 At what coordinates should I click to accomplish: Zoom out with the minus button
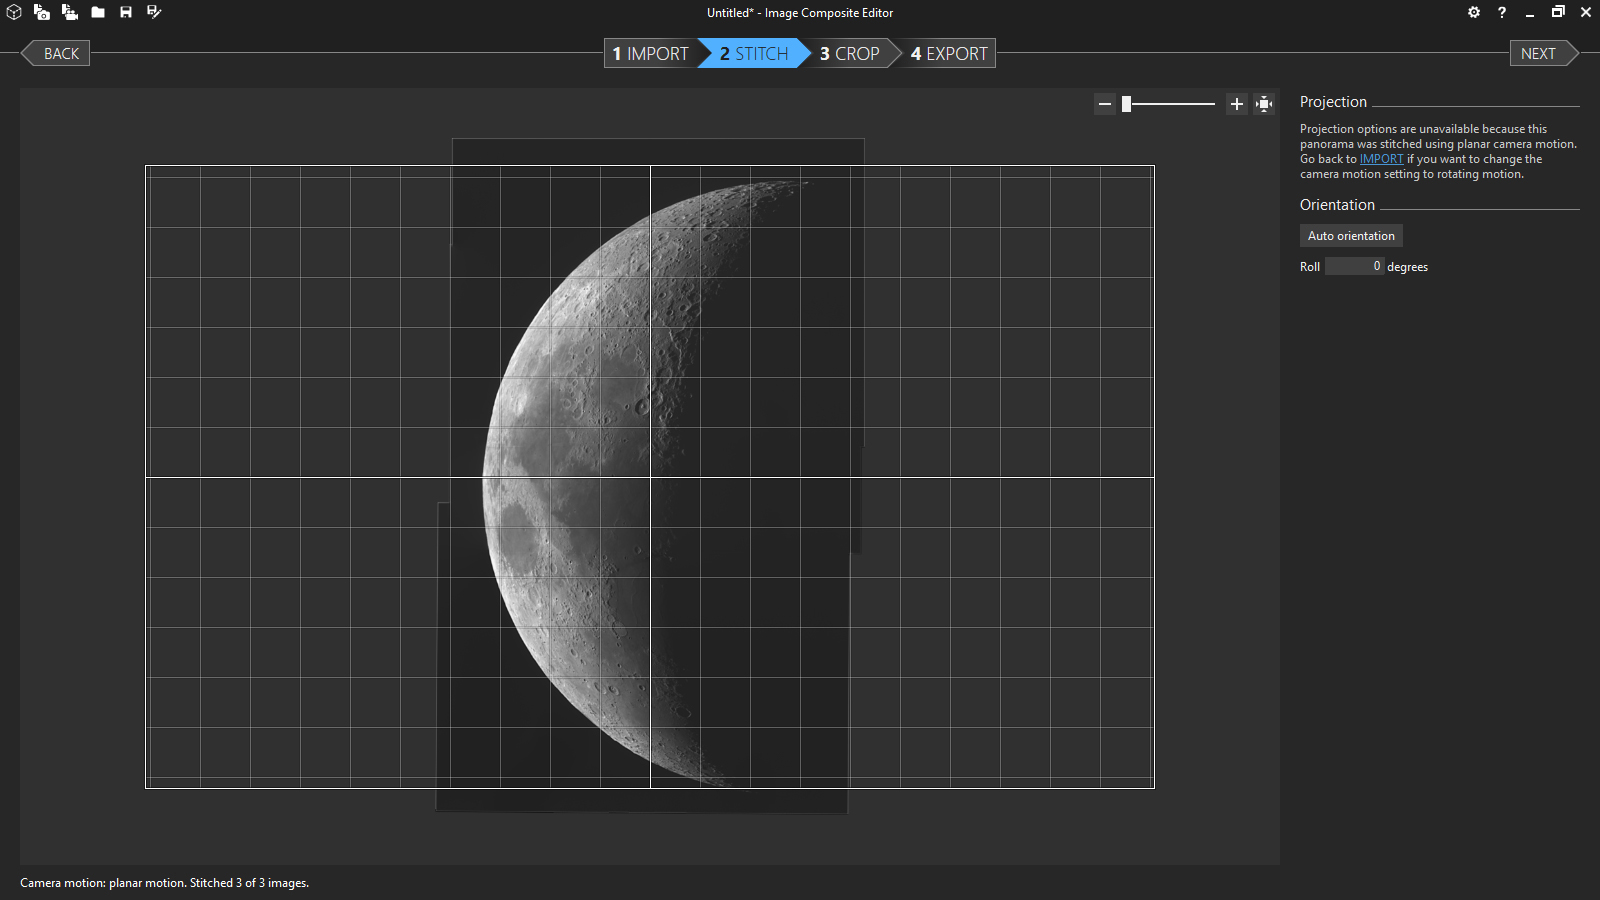tap(1105, 104)
